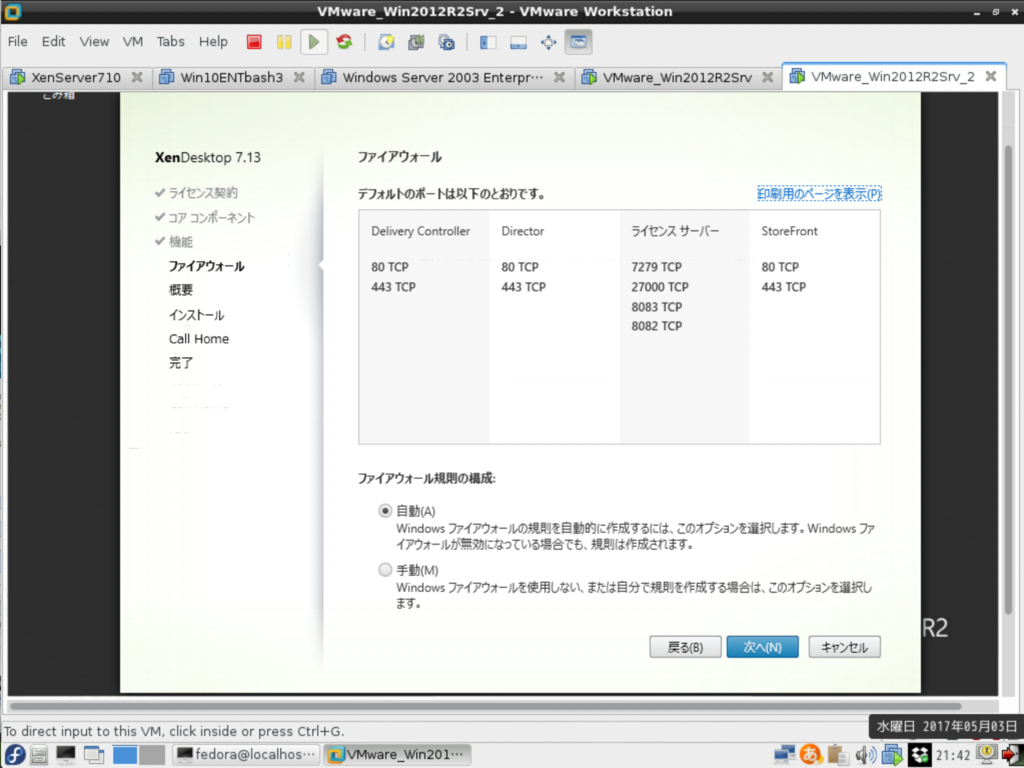Image resolution: width=1024 pixels, height=768 pixels.
Task: Switch to Windows Server 2003 Enterprise tab
Action: pyautogui.click(x=443, y=77)
